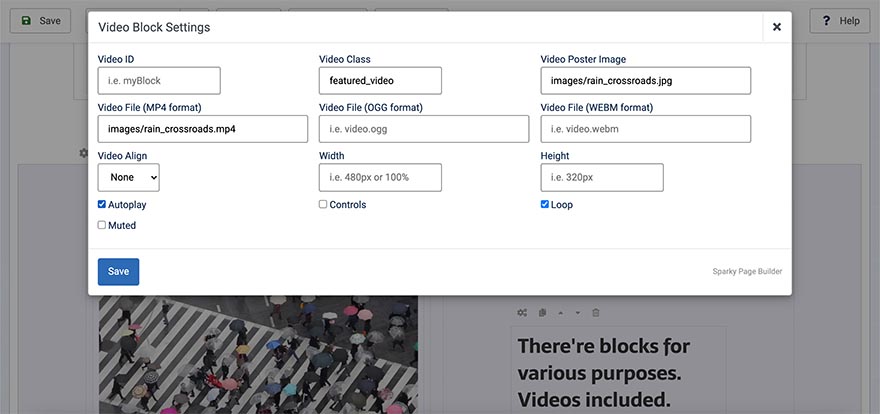Image resolution: width=880 pixels, height=414 pixels.
Task: Close the Video Block Settings dialog
Action: click(777, 27)
